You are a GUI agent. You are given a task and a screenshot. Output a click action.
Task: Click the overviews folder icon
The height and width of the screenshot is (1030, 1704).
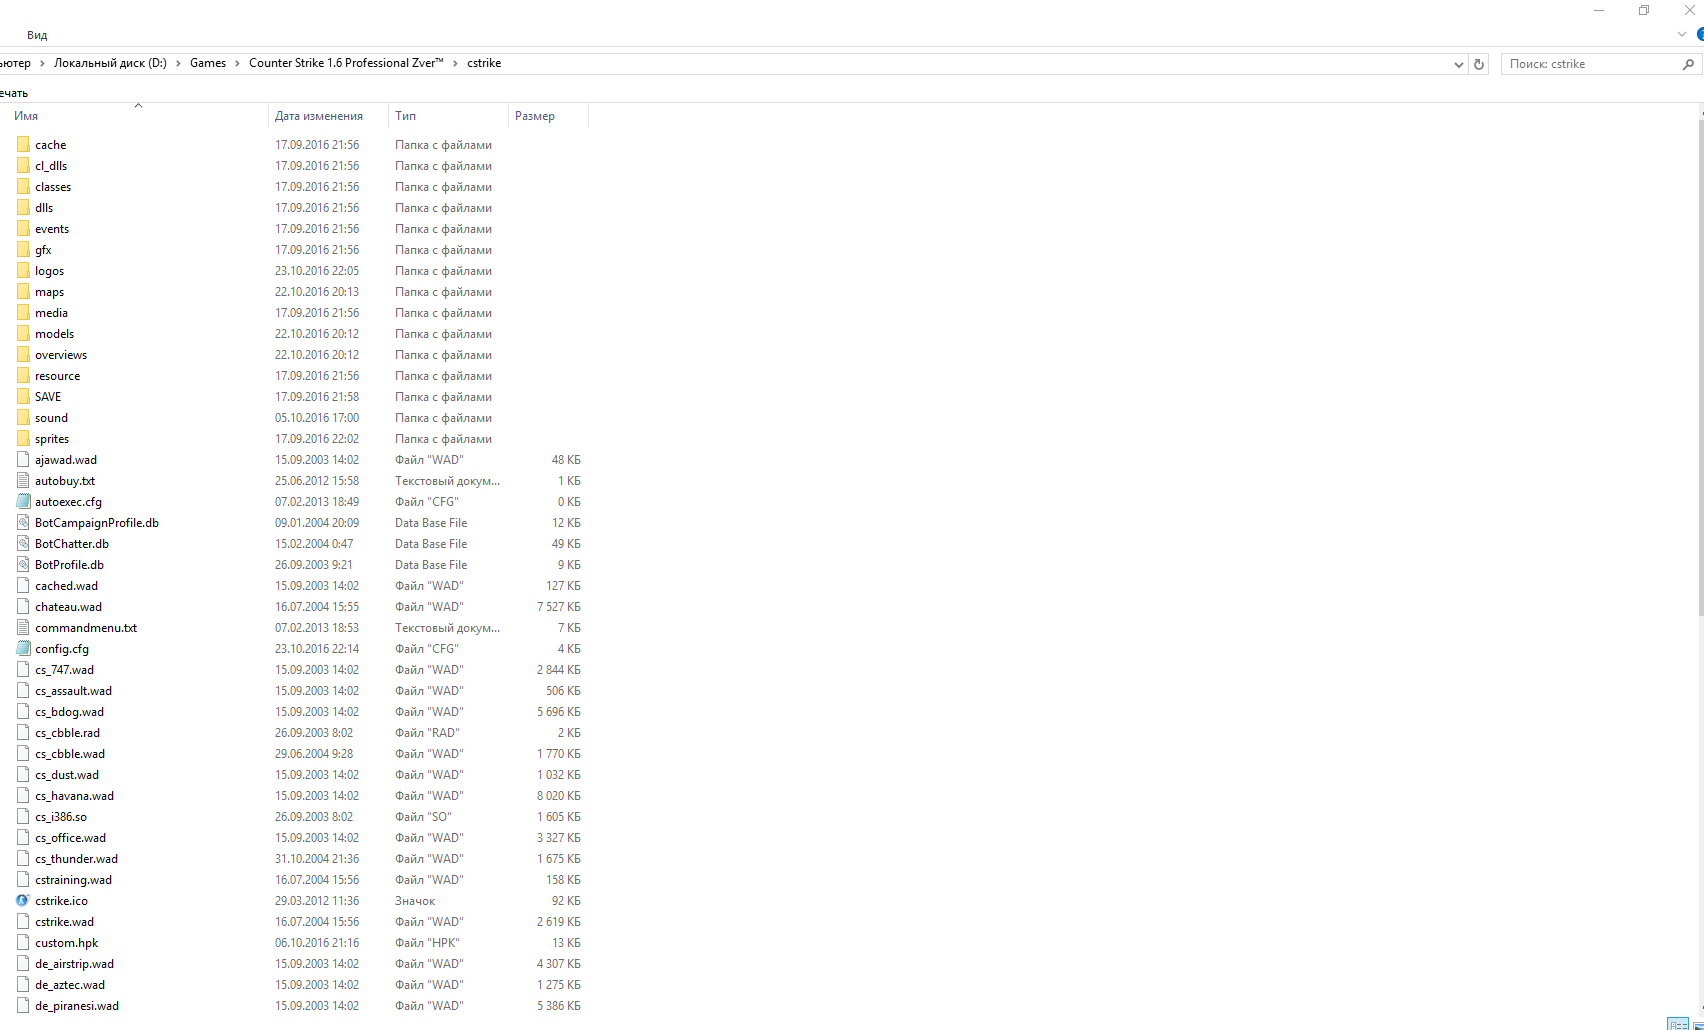(23, 355)
